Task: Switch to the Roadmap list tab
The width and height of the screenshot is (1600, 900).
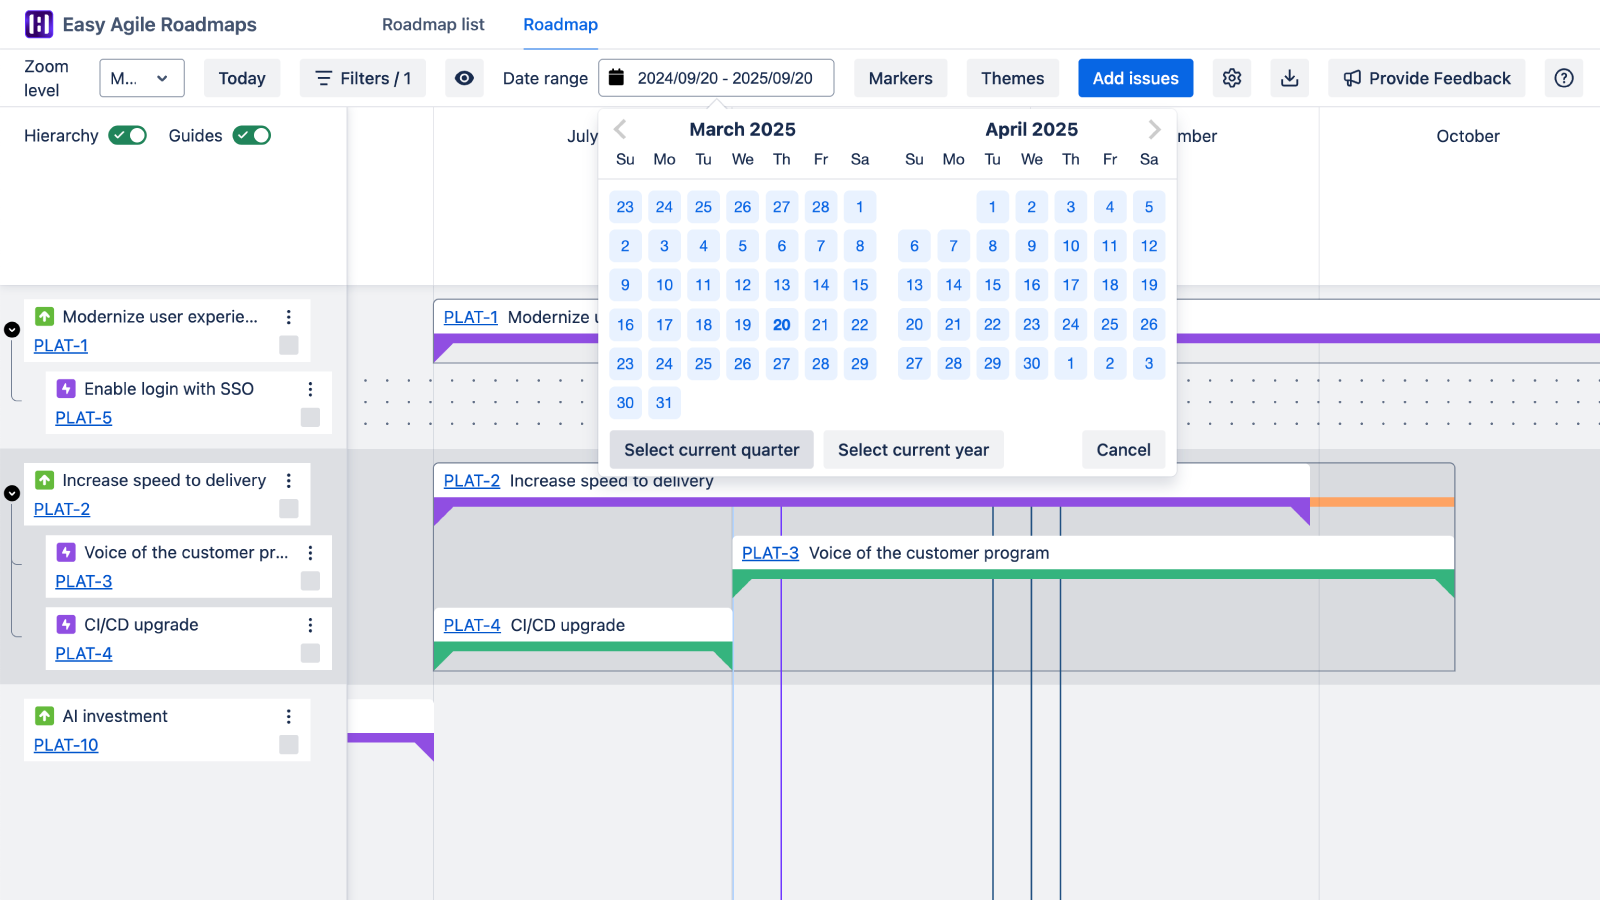Action: 432,25
